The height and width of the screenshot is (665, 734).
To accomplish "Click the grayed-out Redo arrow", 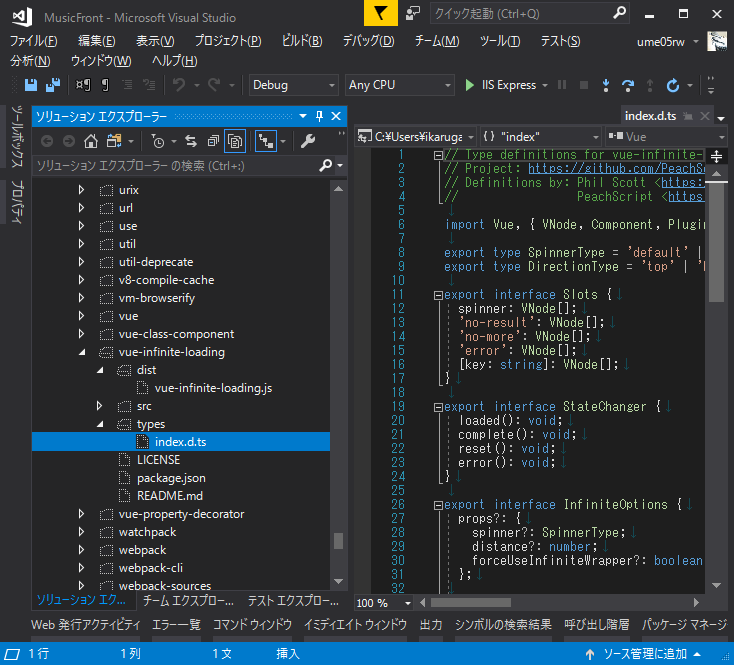I will [x=214, y=85].
